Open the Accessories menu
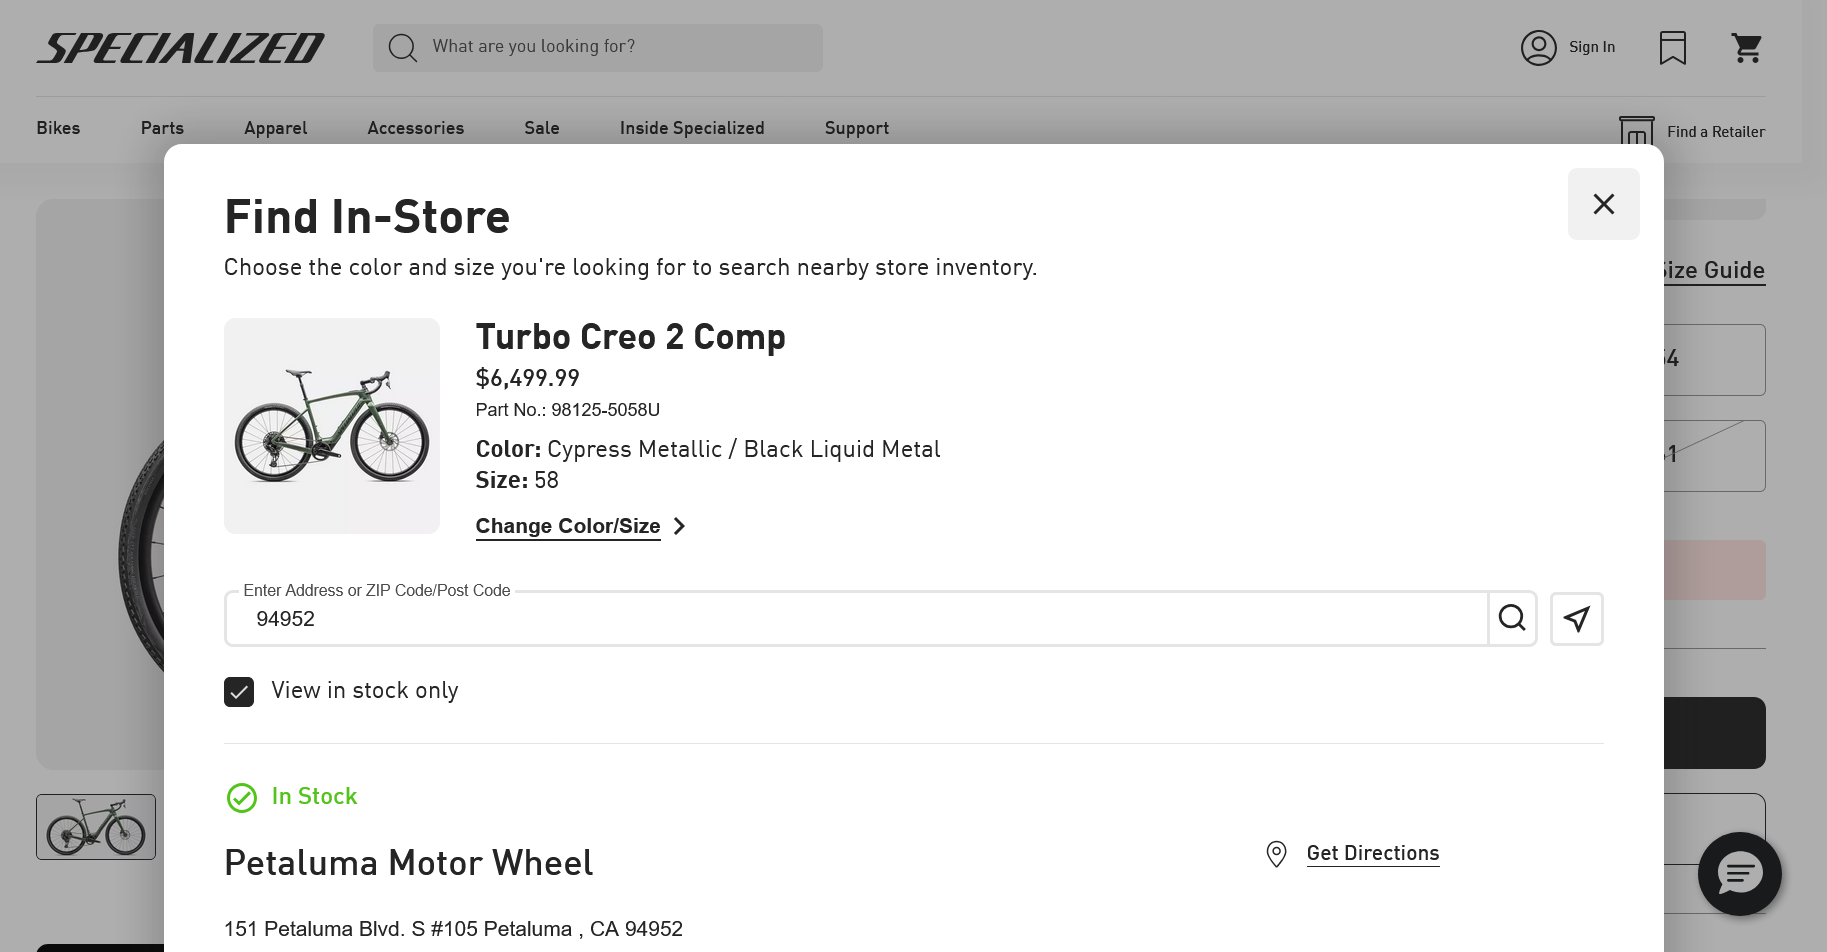This screenshot has width=1827, height=952. [x=415, y=128]
